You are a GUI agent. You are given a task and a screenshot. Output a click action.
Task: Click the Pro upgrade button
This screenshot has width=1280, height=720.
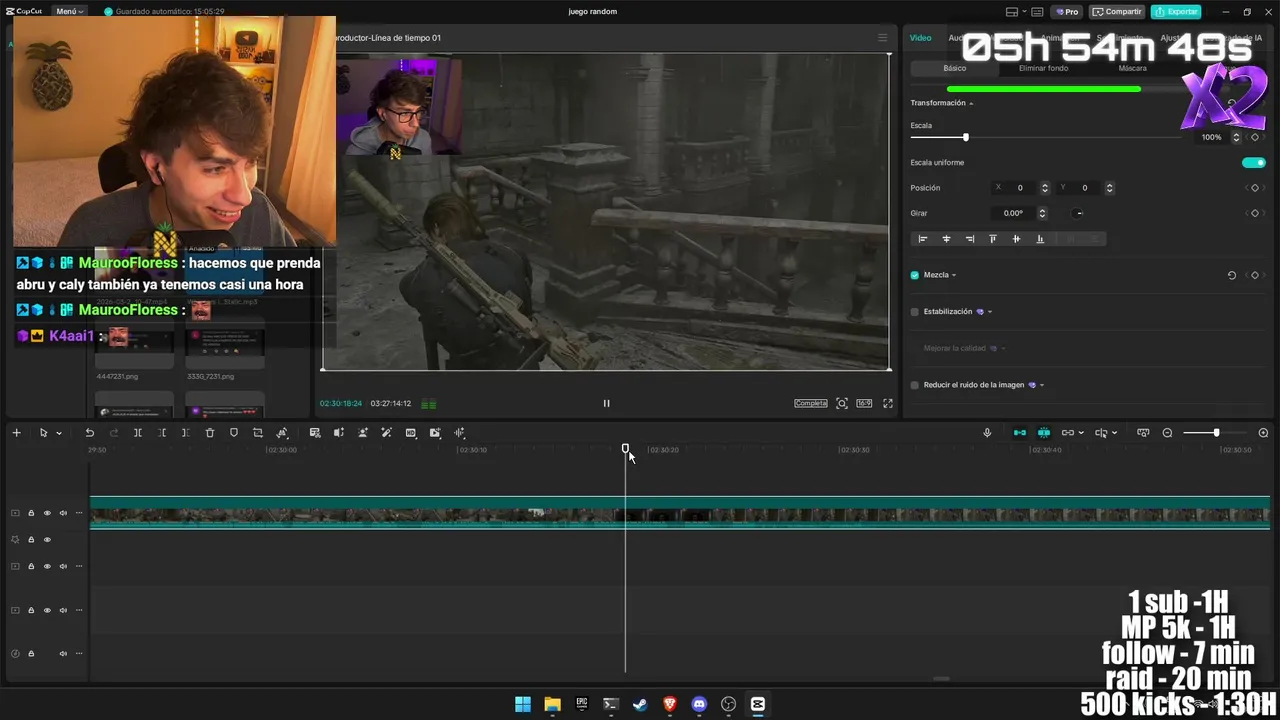1067,12
